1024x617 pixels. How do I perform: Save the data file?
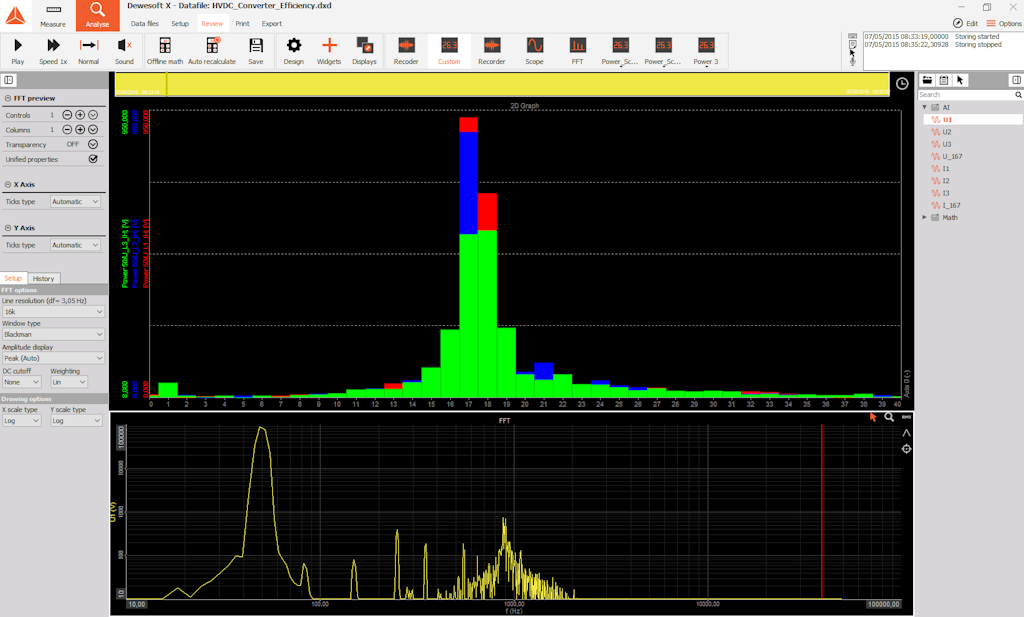[256, 51]
